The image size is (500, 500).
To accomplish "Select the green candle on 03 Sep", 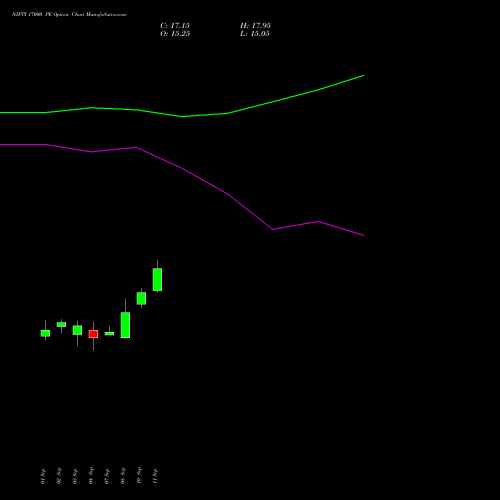I will 77,330.
